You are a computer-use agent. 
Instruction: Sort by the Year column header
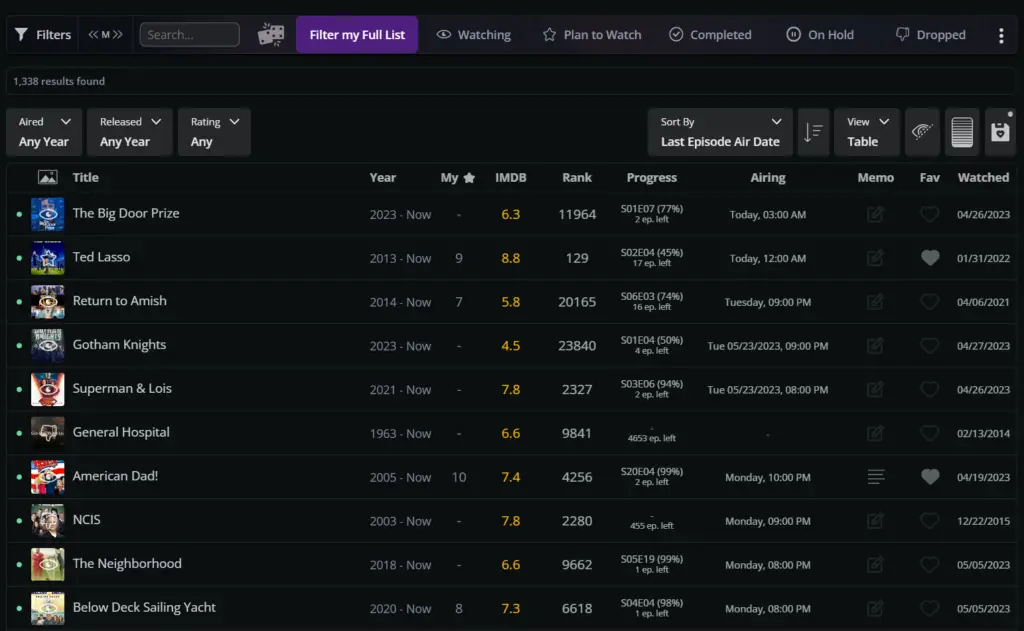click(383, 177)
